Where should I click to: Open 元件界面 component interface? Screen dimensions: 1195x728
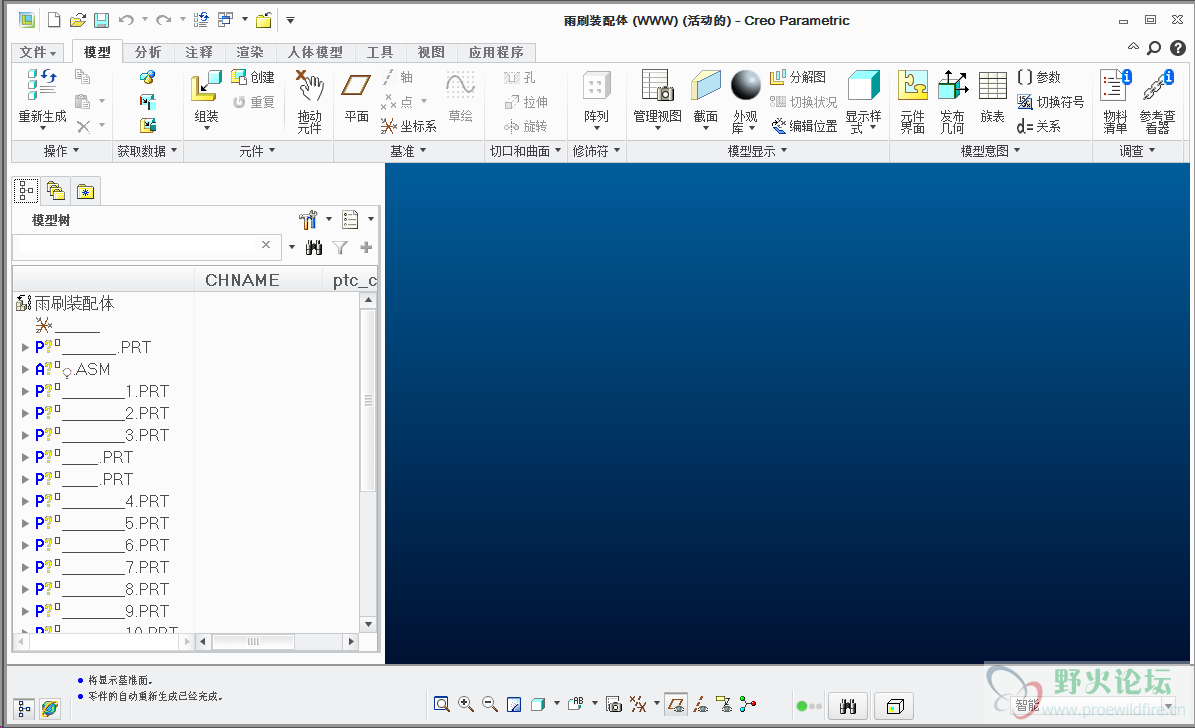point(912,101)
